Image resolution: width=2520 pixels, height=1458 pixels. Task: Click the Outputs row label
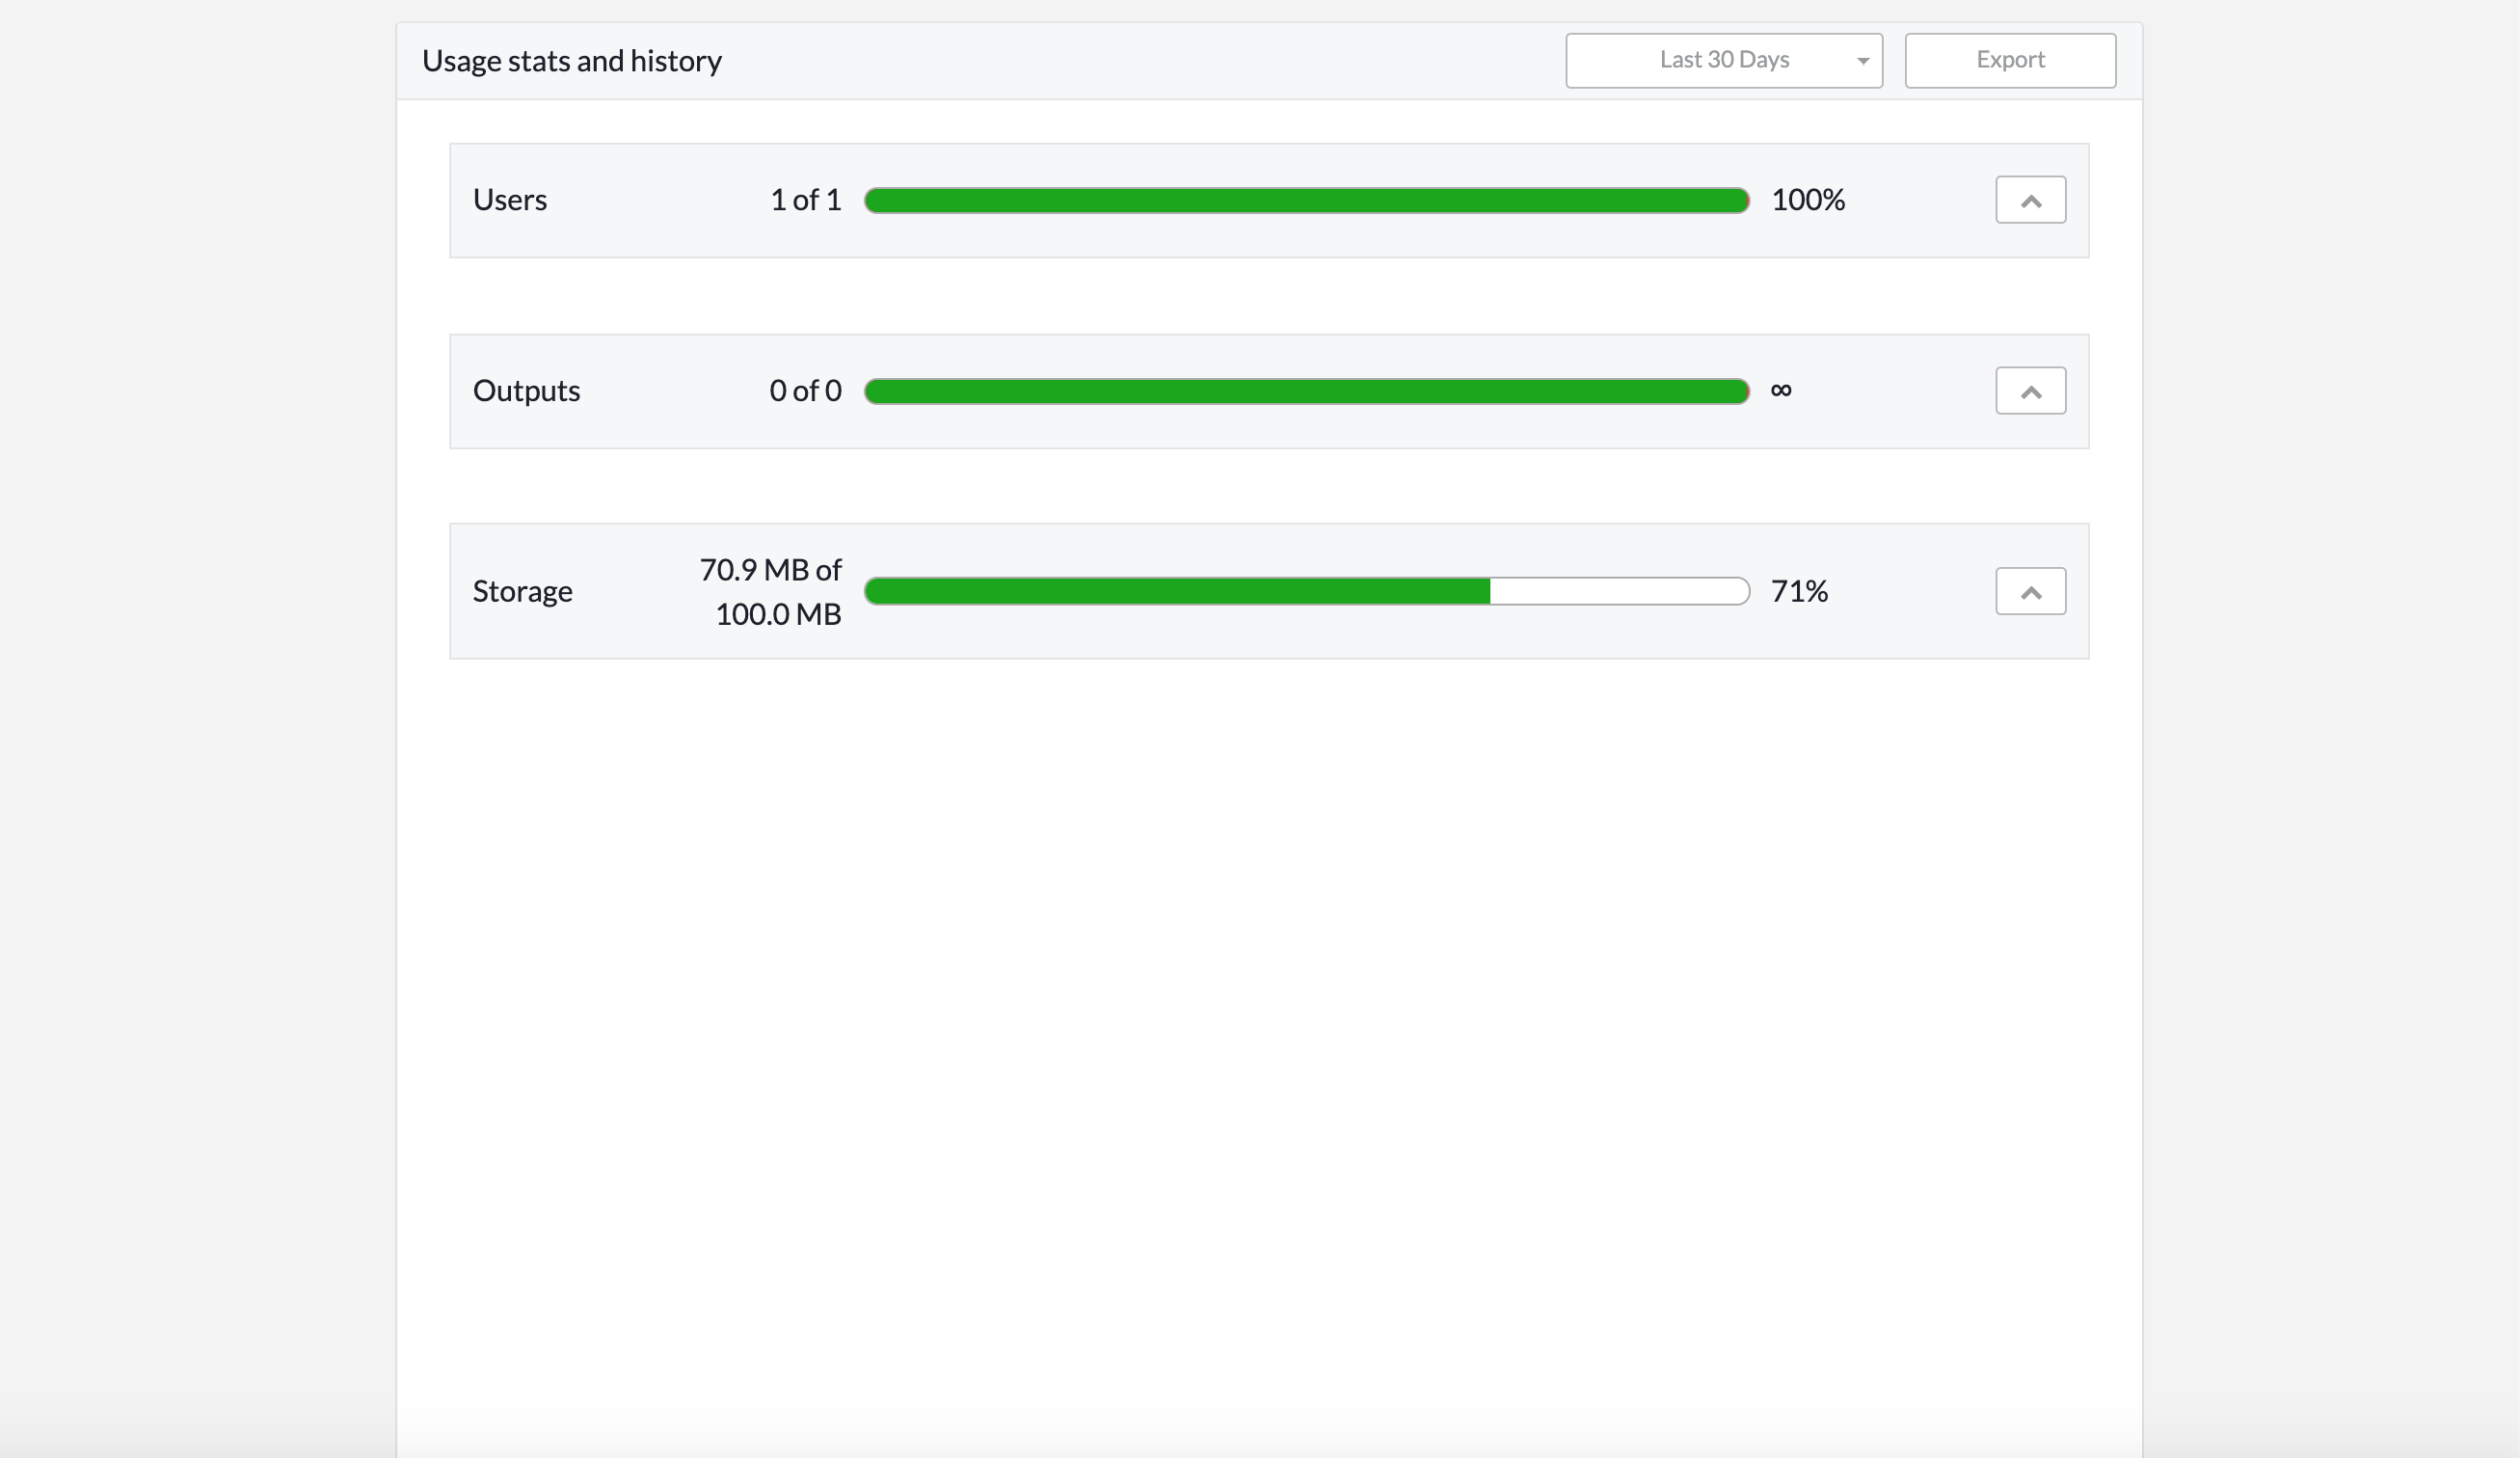coord(526,391)
